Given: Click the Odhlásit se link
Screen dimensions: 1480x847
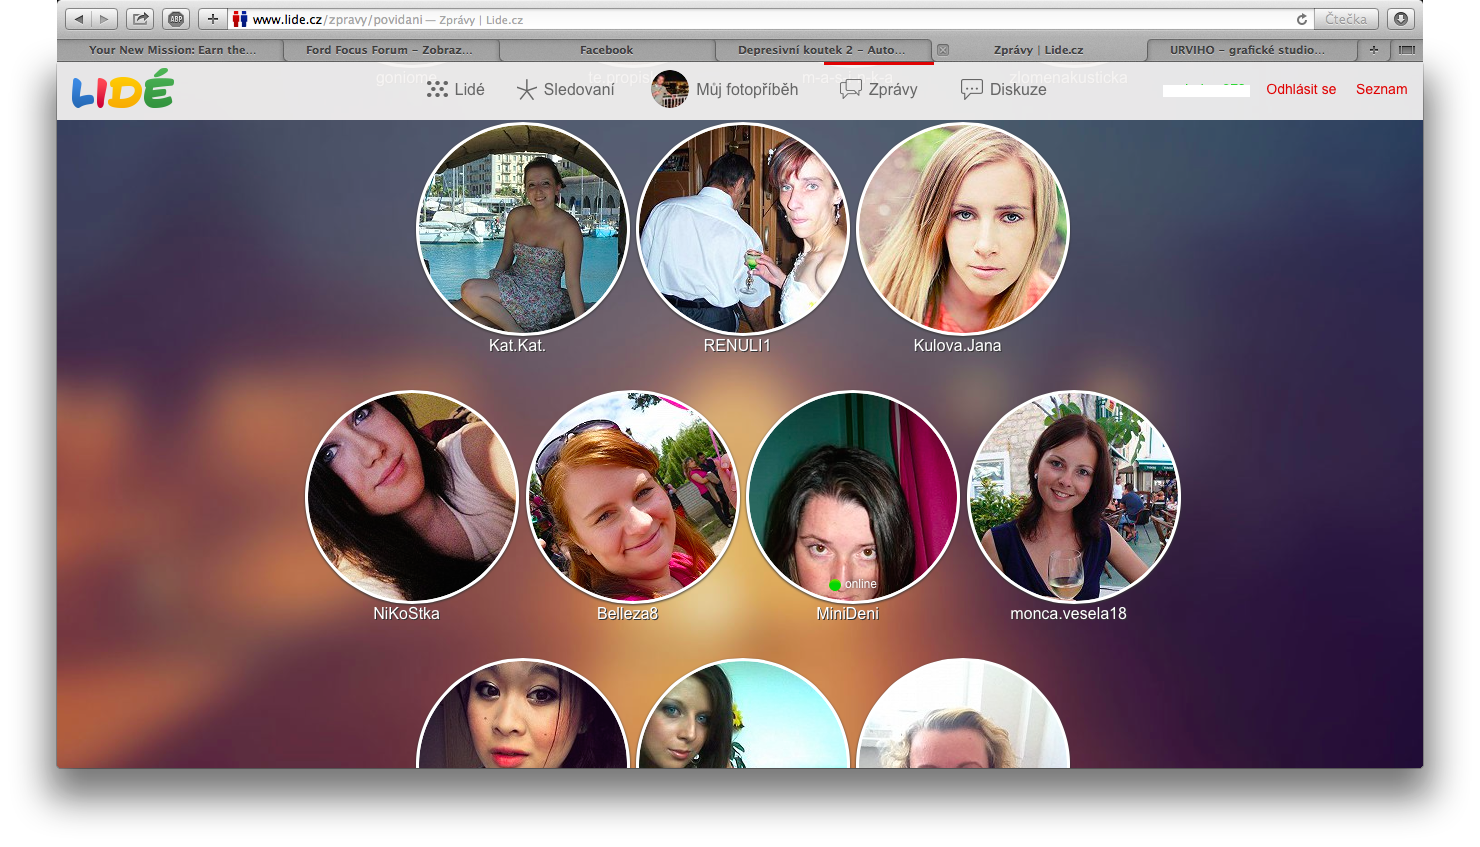Looking at the screenshot, I should [x=1300, y=89].
